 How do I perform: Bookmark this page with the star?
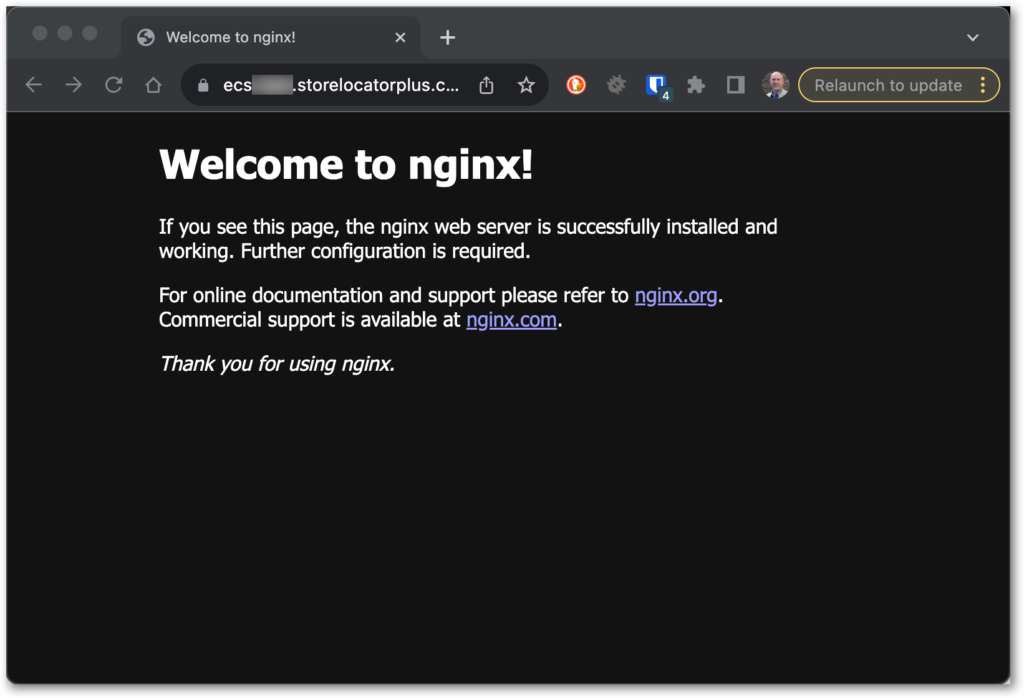526,86
